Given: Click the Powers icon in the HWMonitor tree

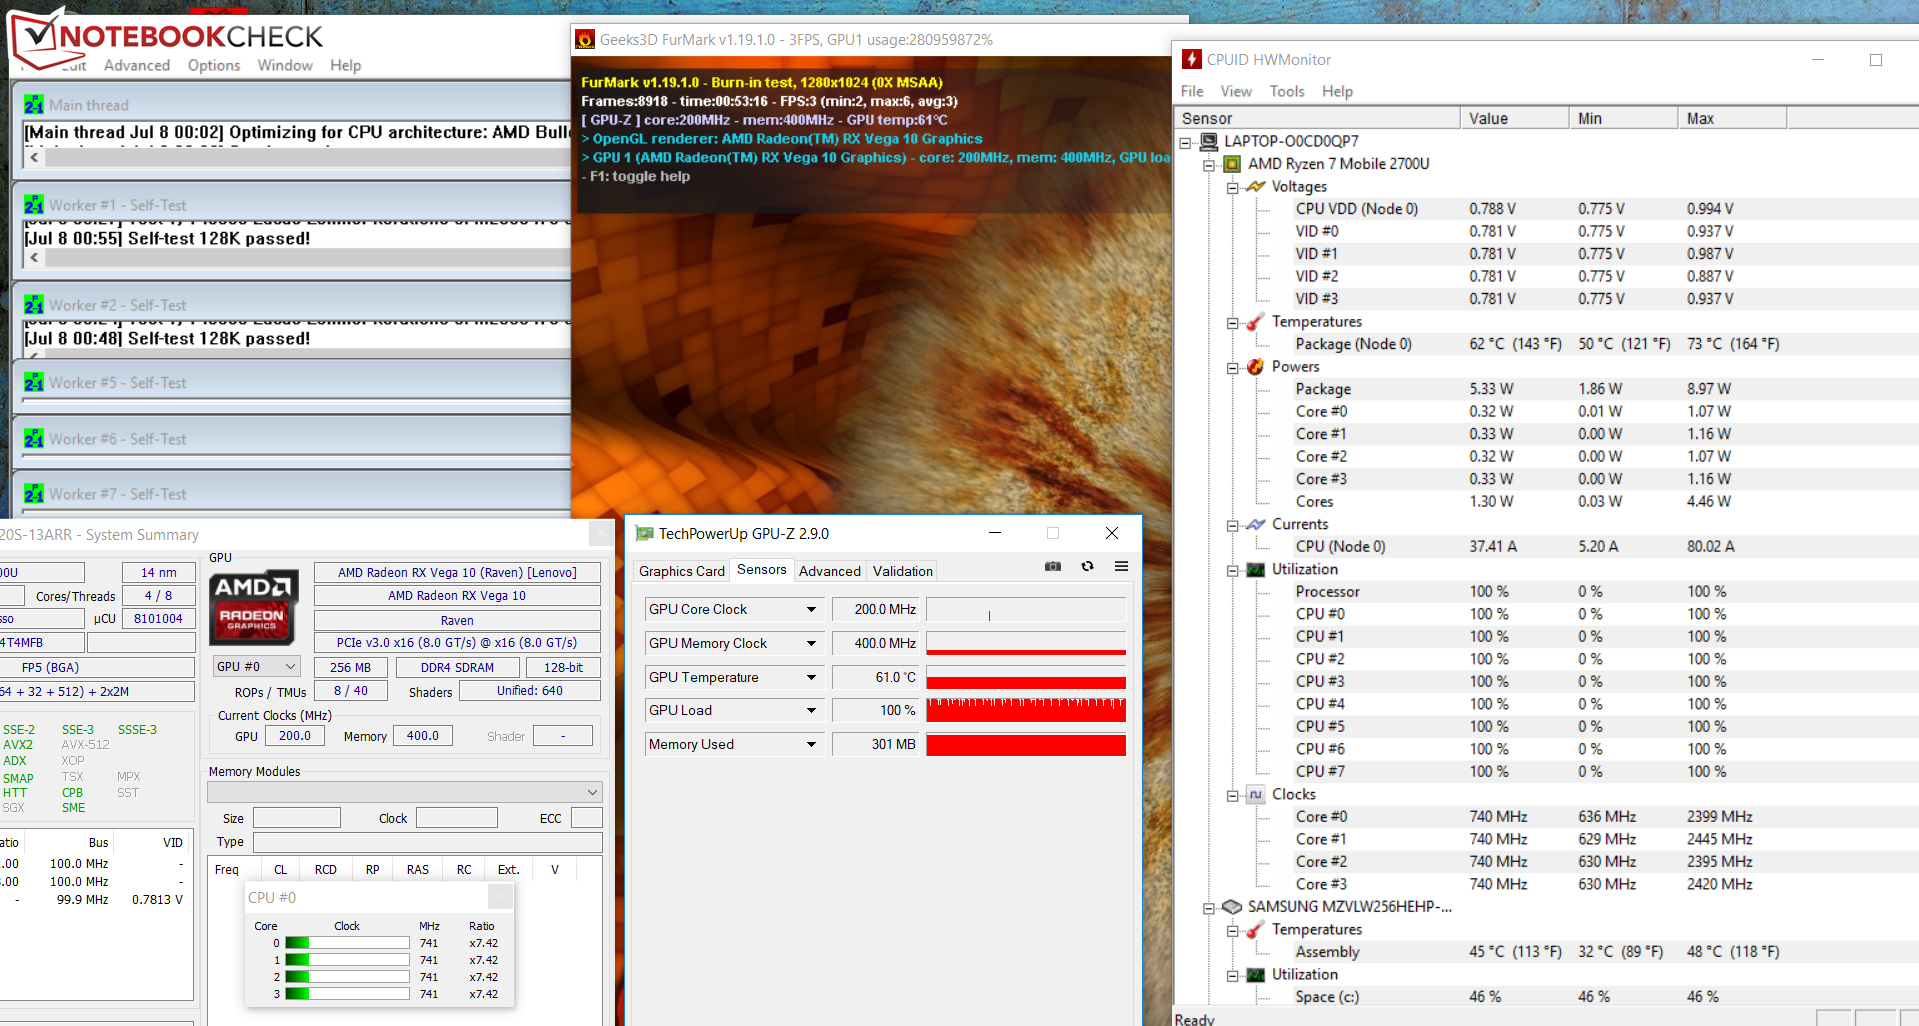Looking at the screenshot, I should coord(1256,367).
